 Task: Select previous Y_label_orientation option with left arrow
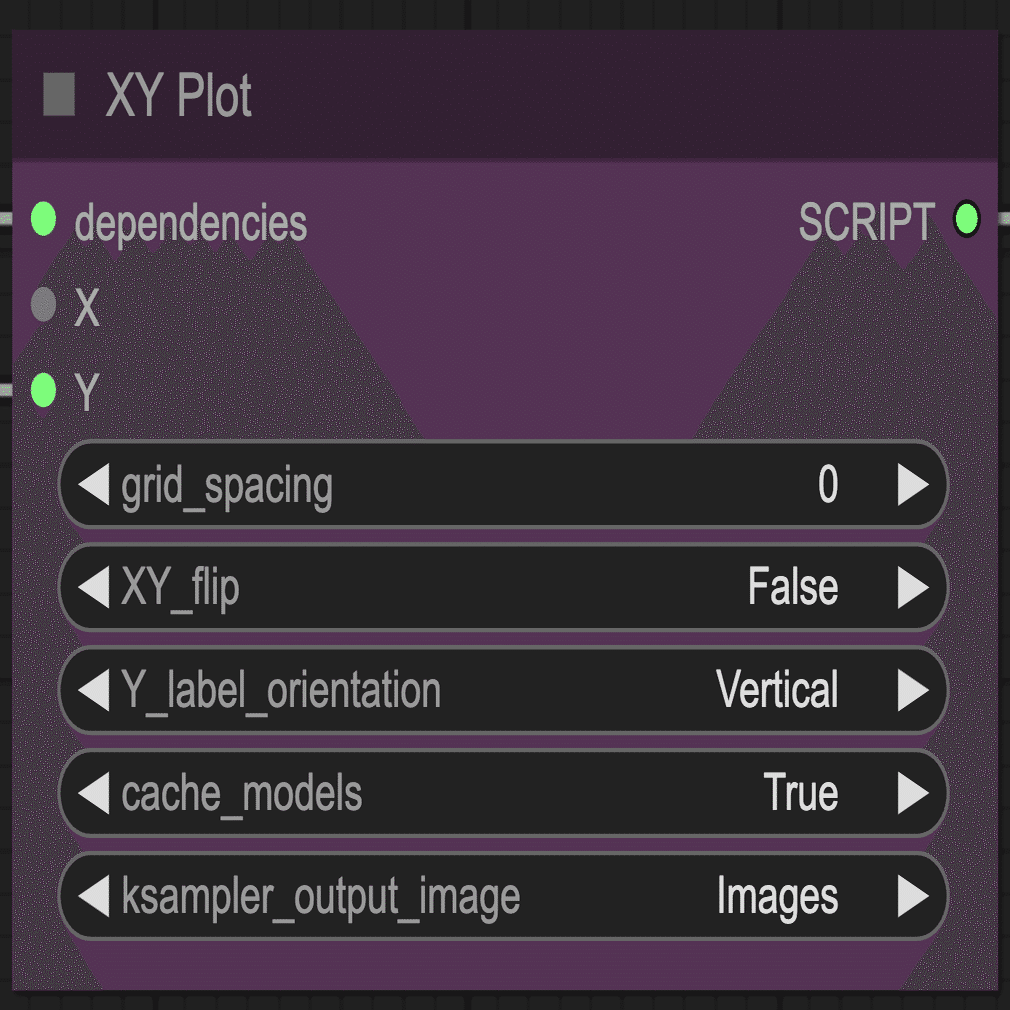click(x=94, y=690)
